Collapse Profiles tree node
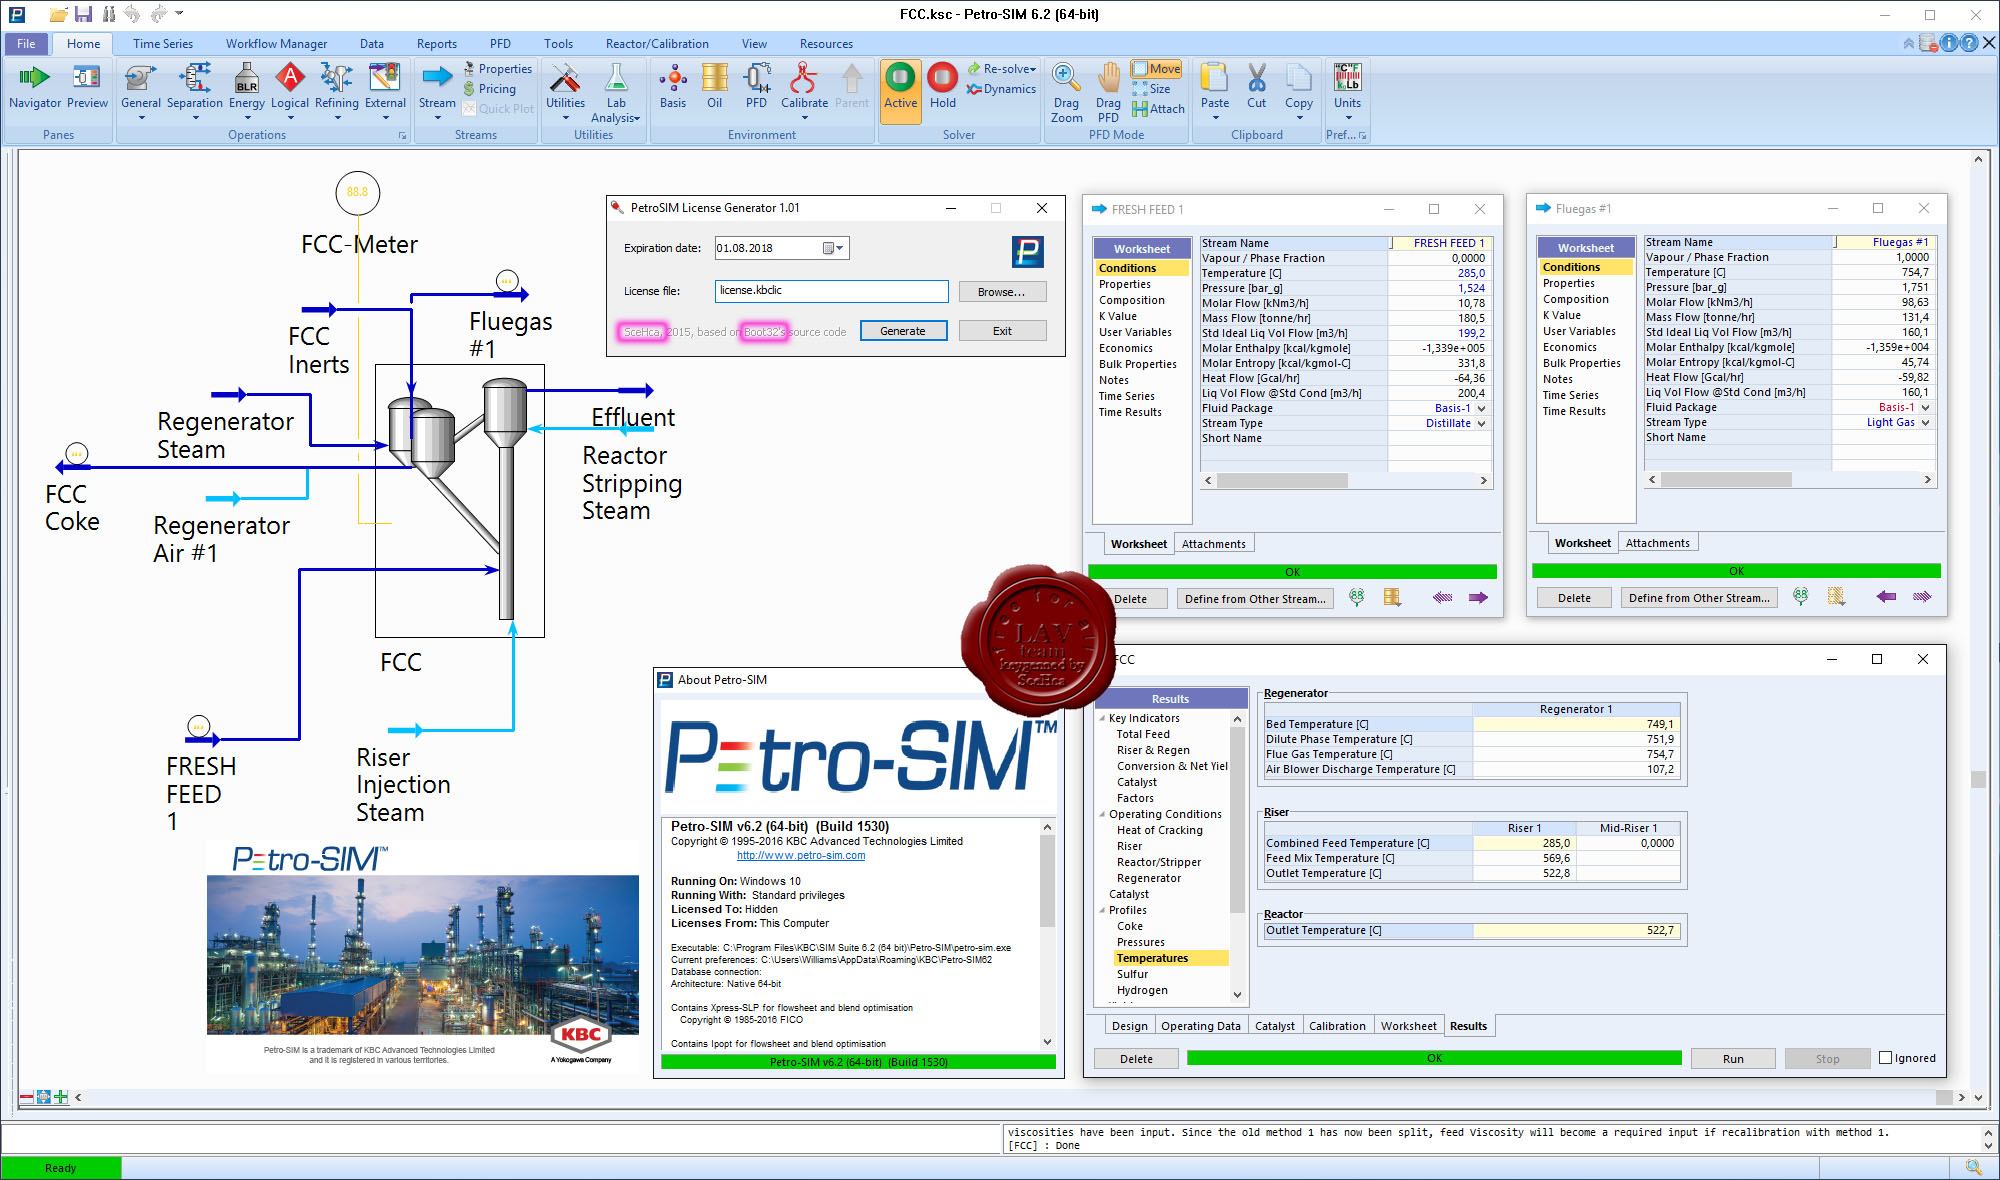 tap(1103, 910)
